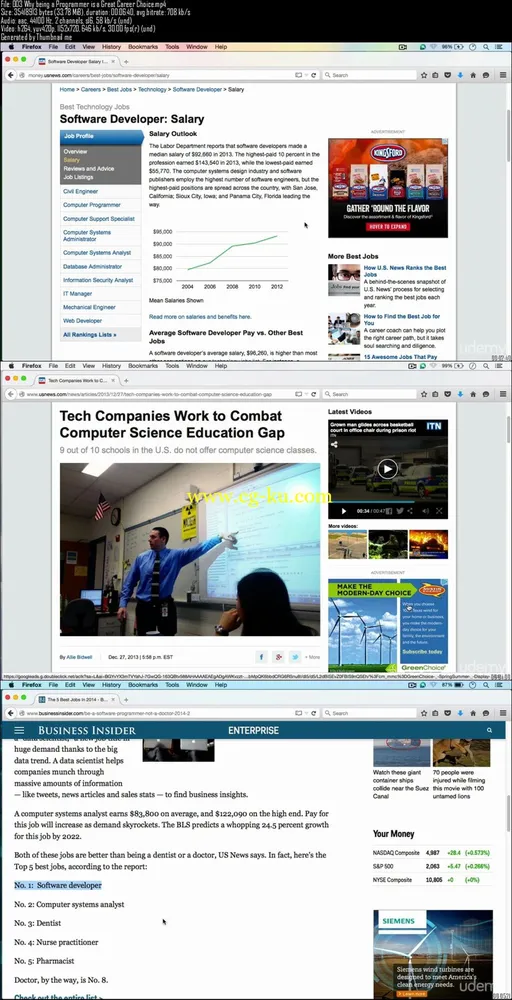Share article via Google+ icon
This screenshot has height=1000, width=512.
(x=278, y=657)
